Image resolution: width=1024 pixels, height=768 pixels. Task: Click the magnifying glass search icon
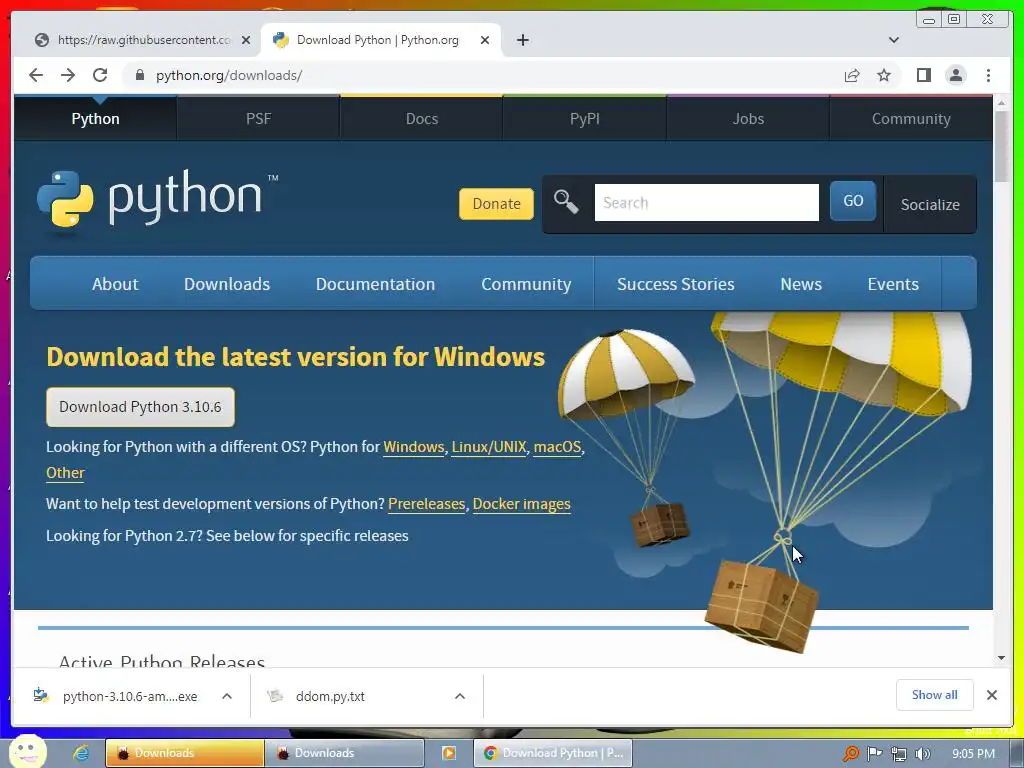[x=566, y=202]
